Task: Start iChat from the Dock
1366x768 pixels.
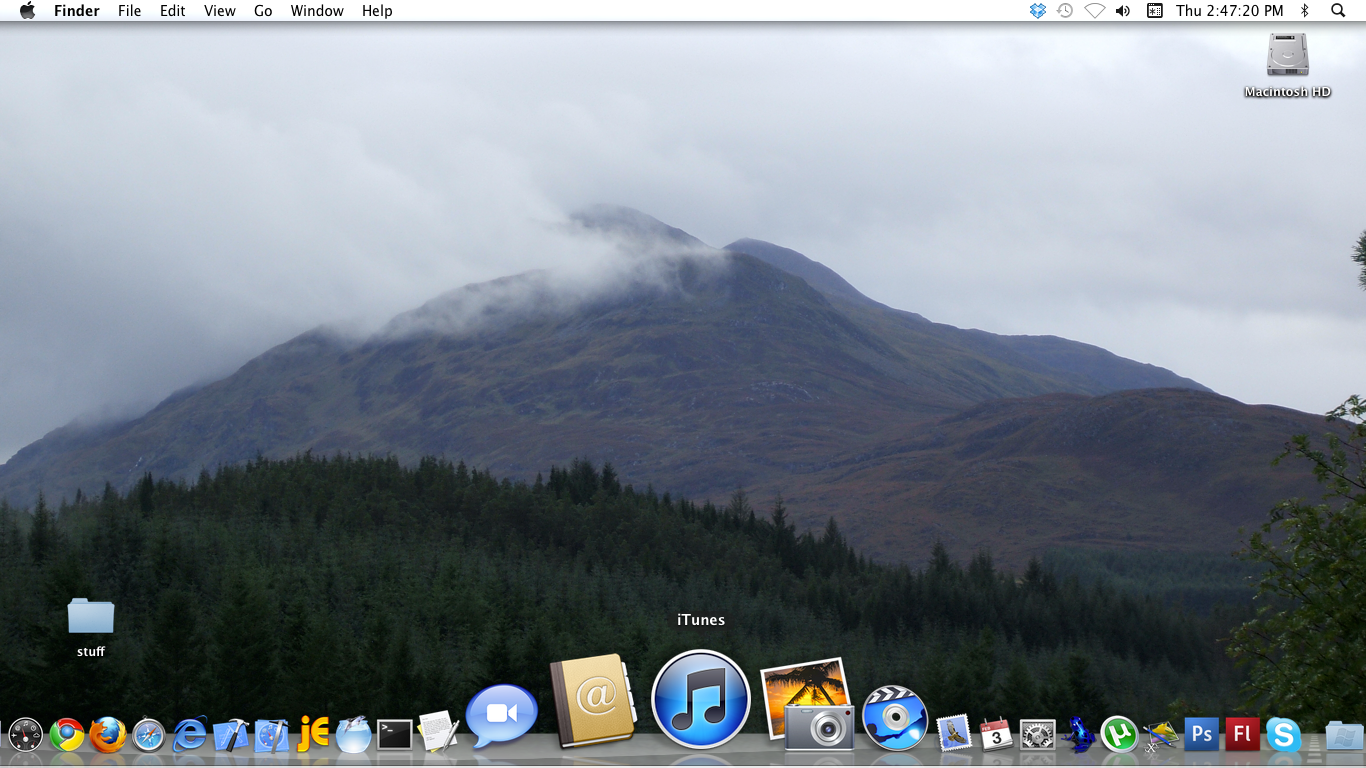Action: 502,714
